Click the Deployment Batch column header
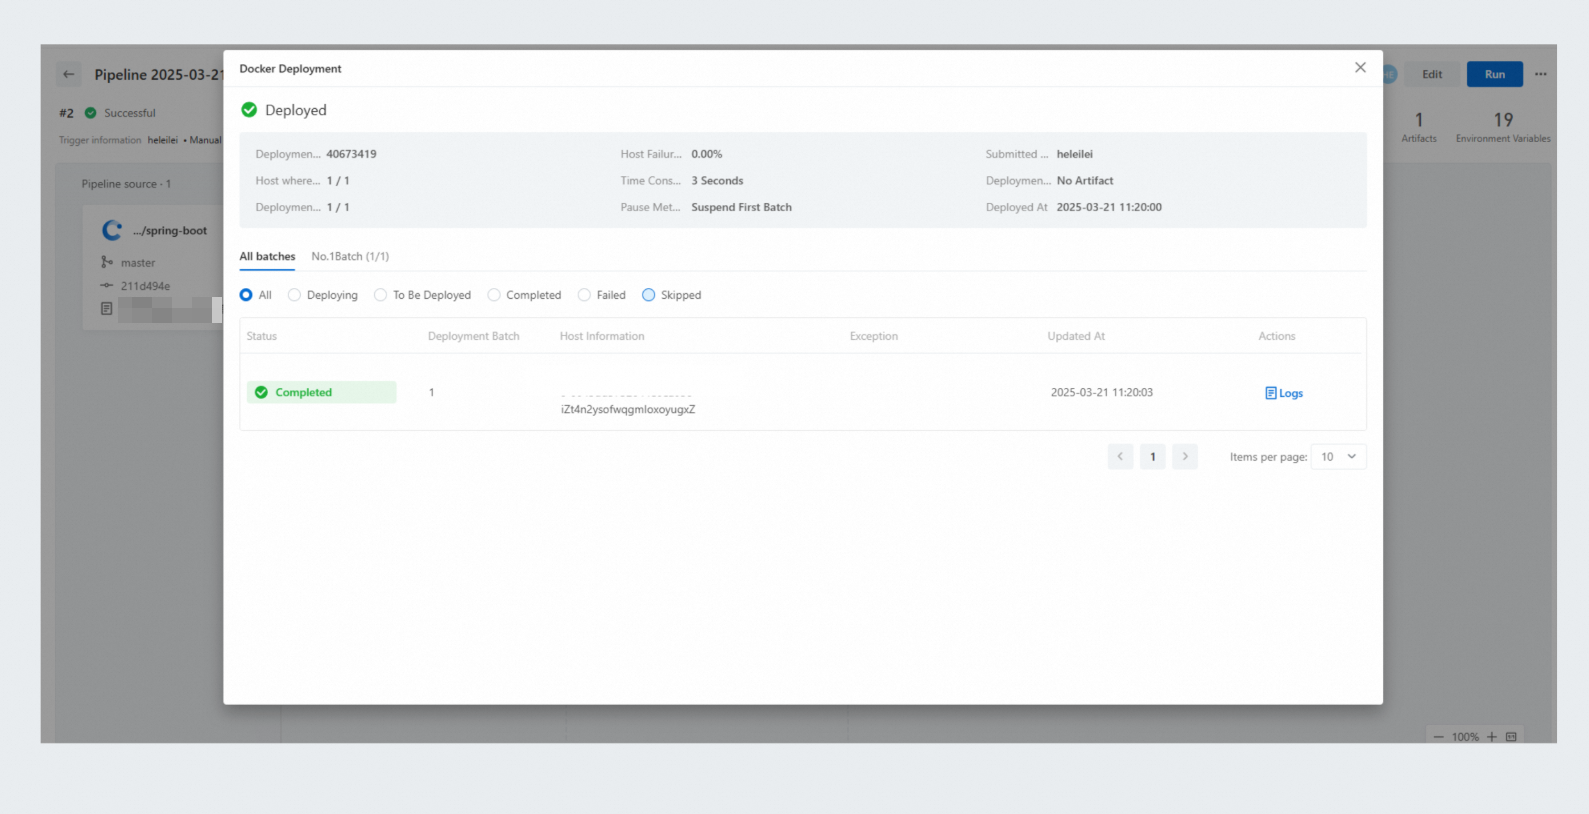1589x814 pixels. 474,336
